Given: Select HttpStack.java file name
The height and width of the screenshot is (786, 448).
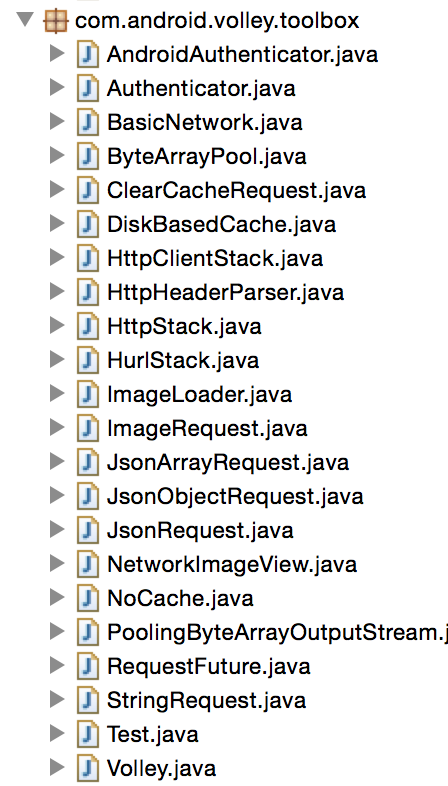Looking at the screenshot, I should (184, 327).
